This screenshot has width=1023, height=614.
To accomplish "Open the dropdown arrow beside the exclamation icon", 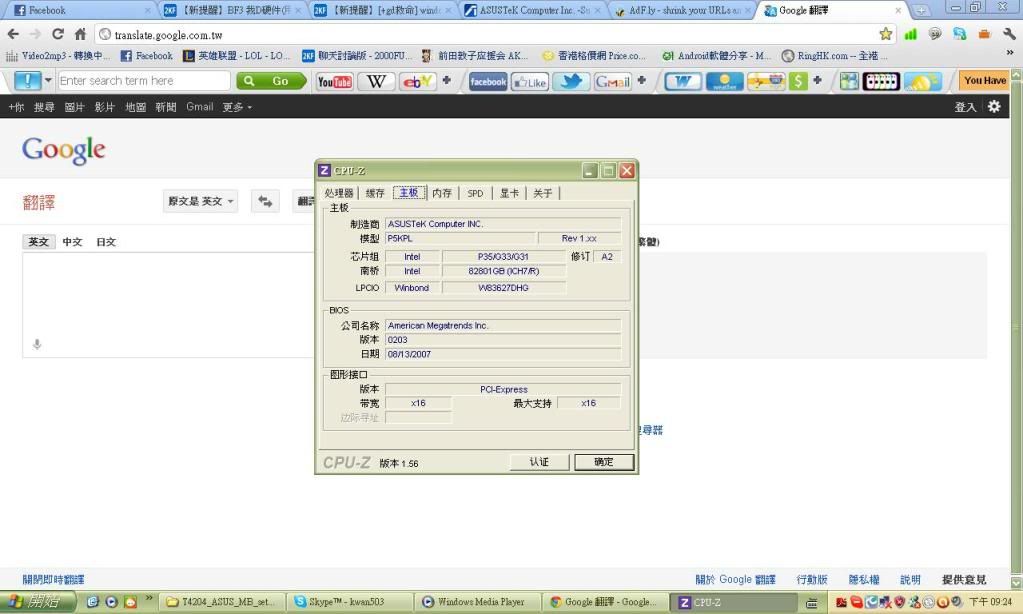I will point(48,81).
